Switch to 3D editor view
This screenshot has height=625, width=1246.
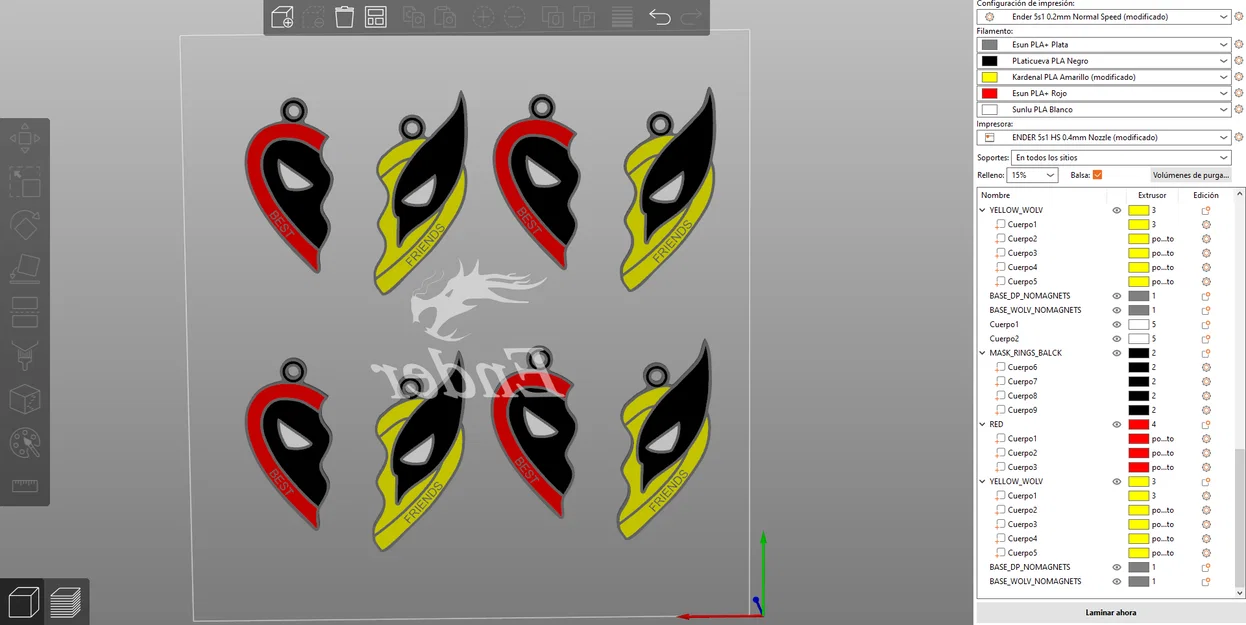click(22, 602)
